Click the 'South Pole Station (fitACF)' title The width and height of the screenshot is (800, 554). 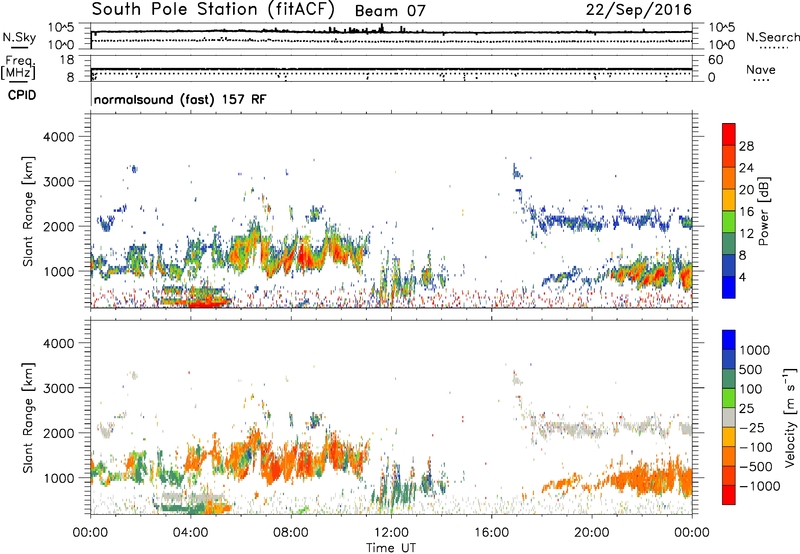pyautogui.click(x=213, y=9)
